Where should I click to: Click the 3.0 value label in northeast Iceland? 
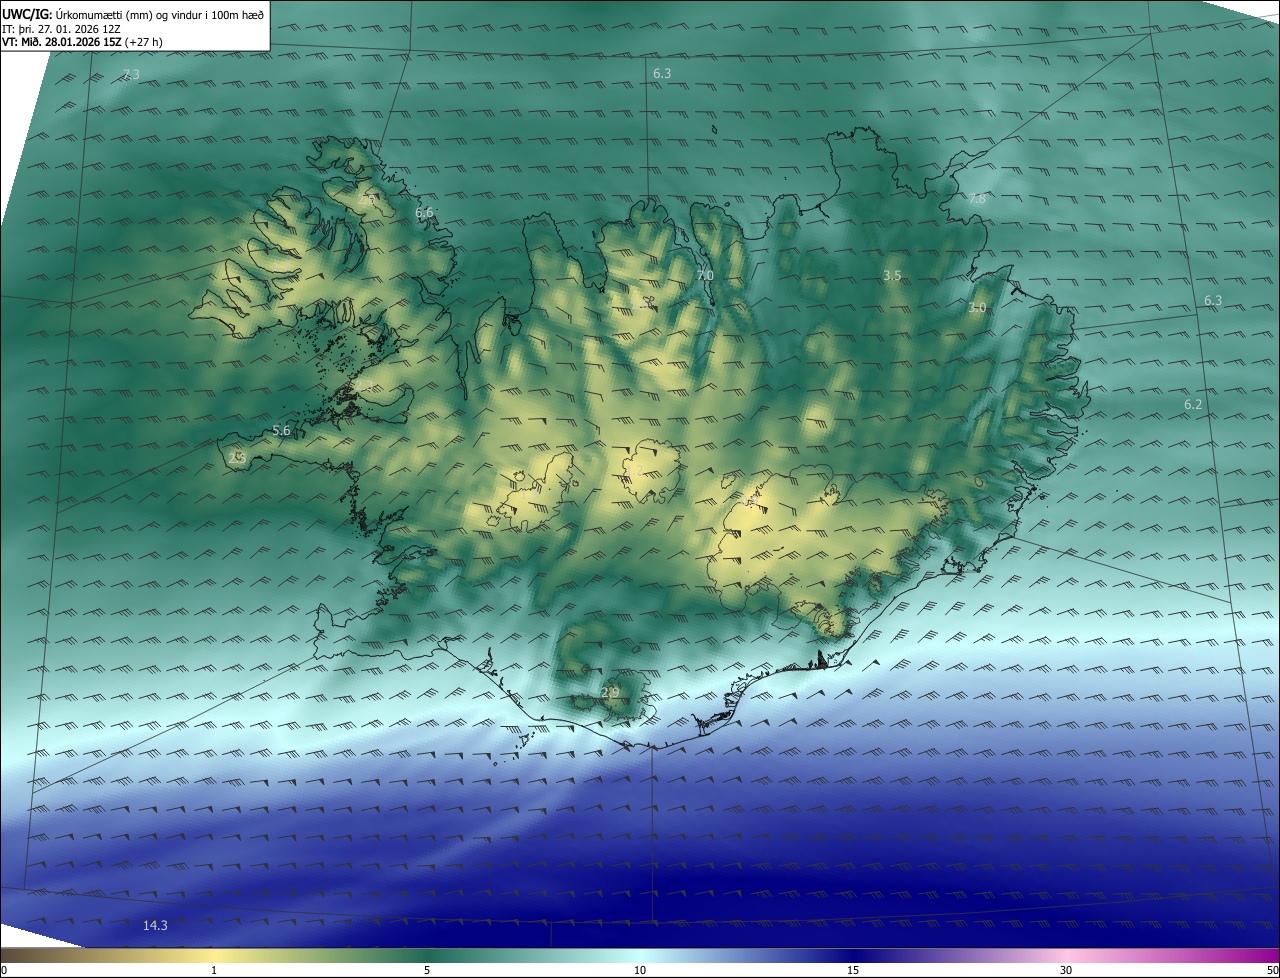(977, 308)
